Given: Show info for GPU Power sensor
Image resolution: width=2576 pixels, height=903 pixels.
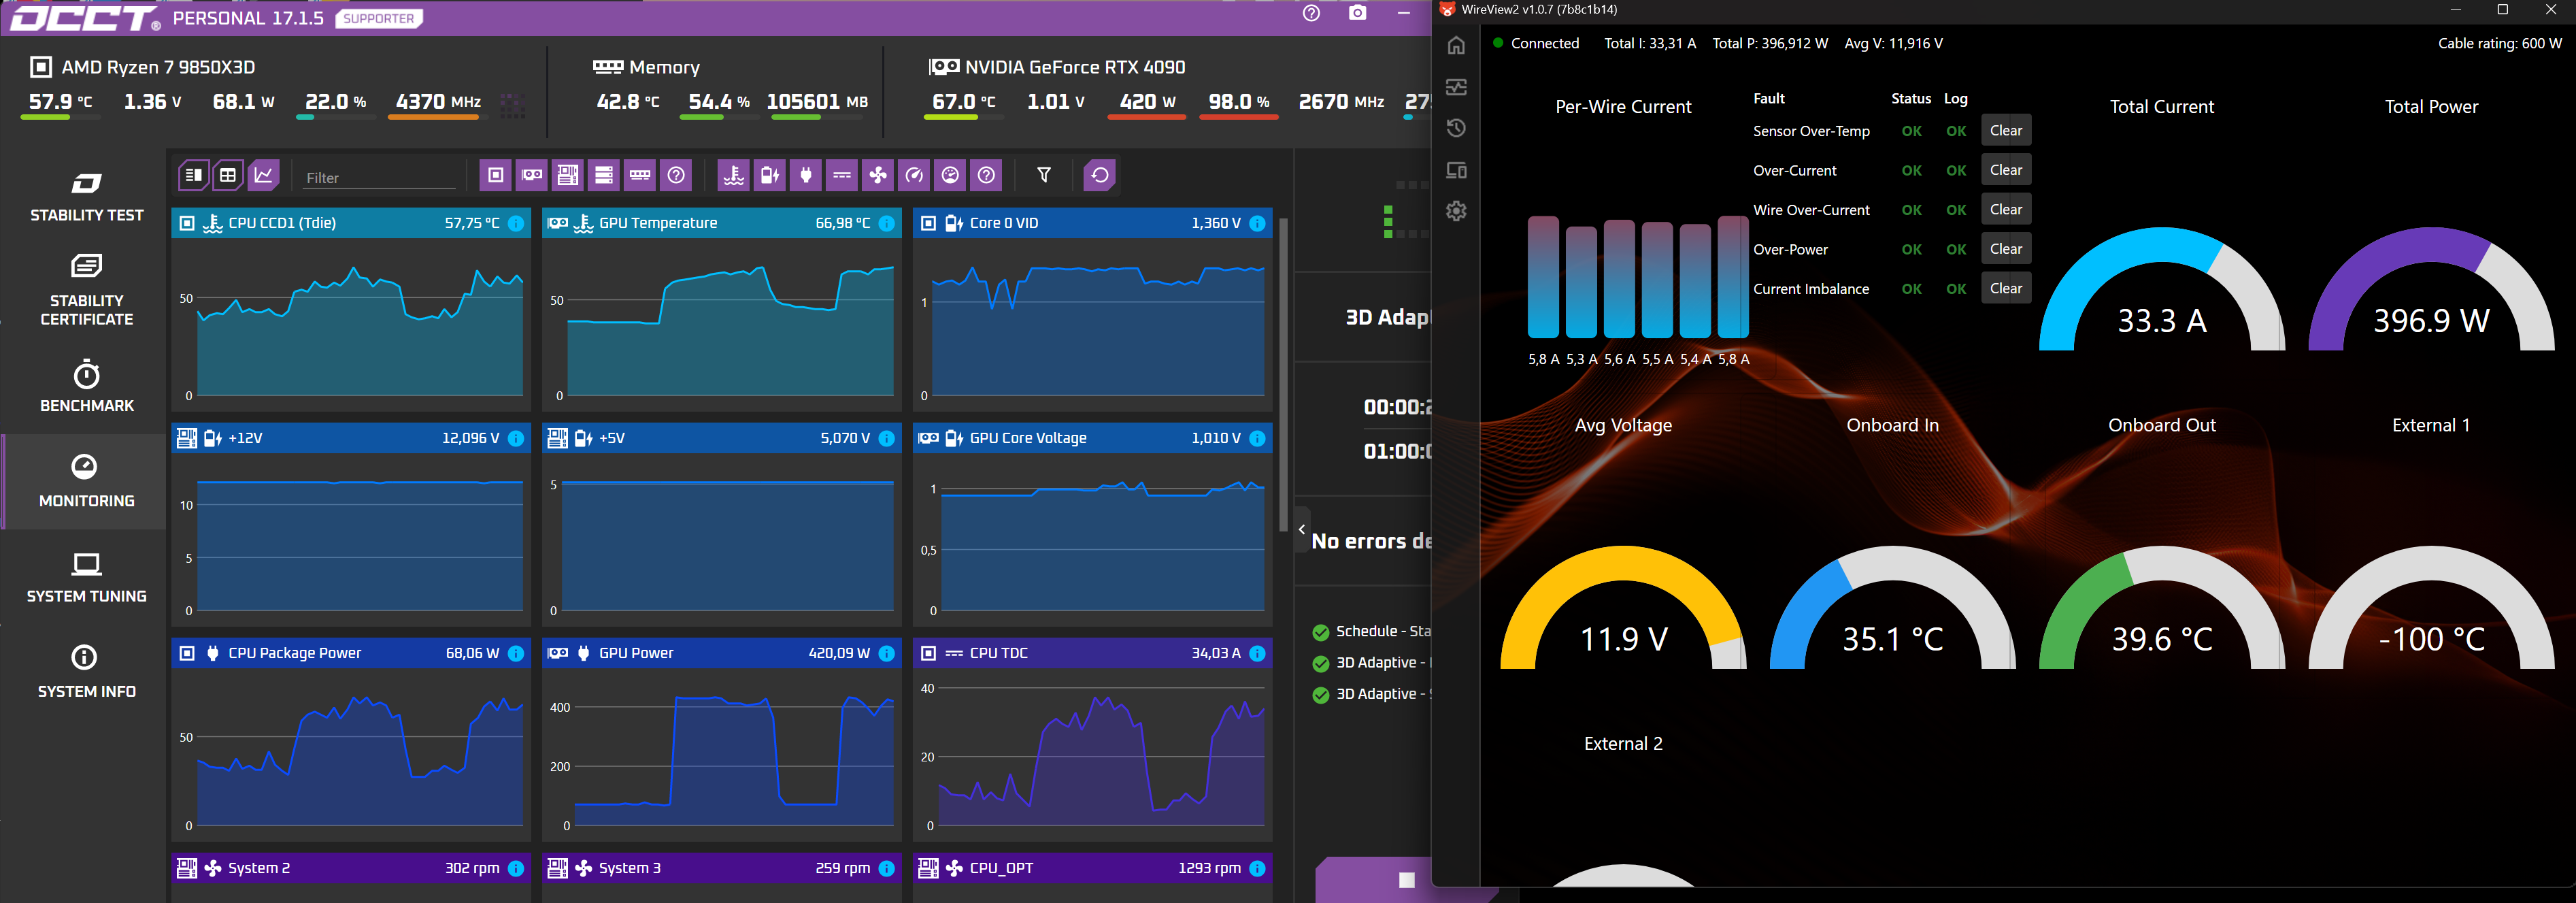Looking at the screenshot, I should click(x=886, y=653).
